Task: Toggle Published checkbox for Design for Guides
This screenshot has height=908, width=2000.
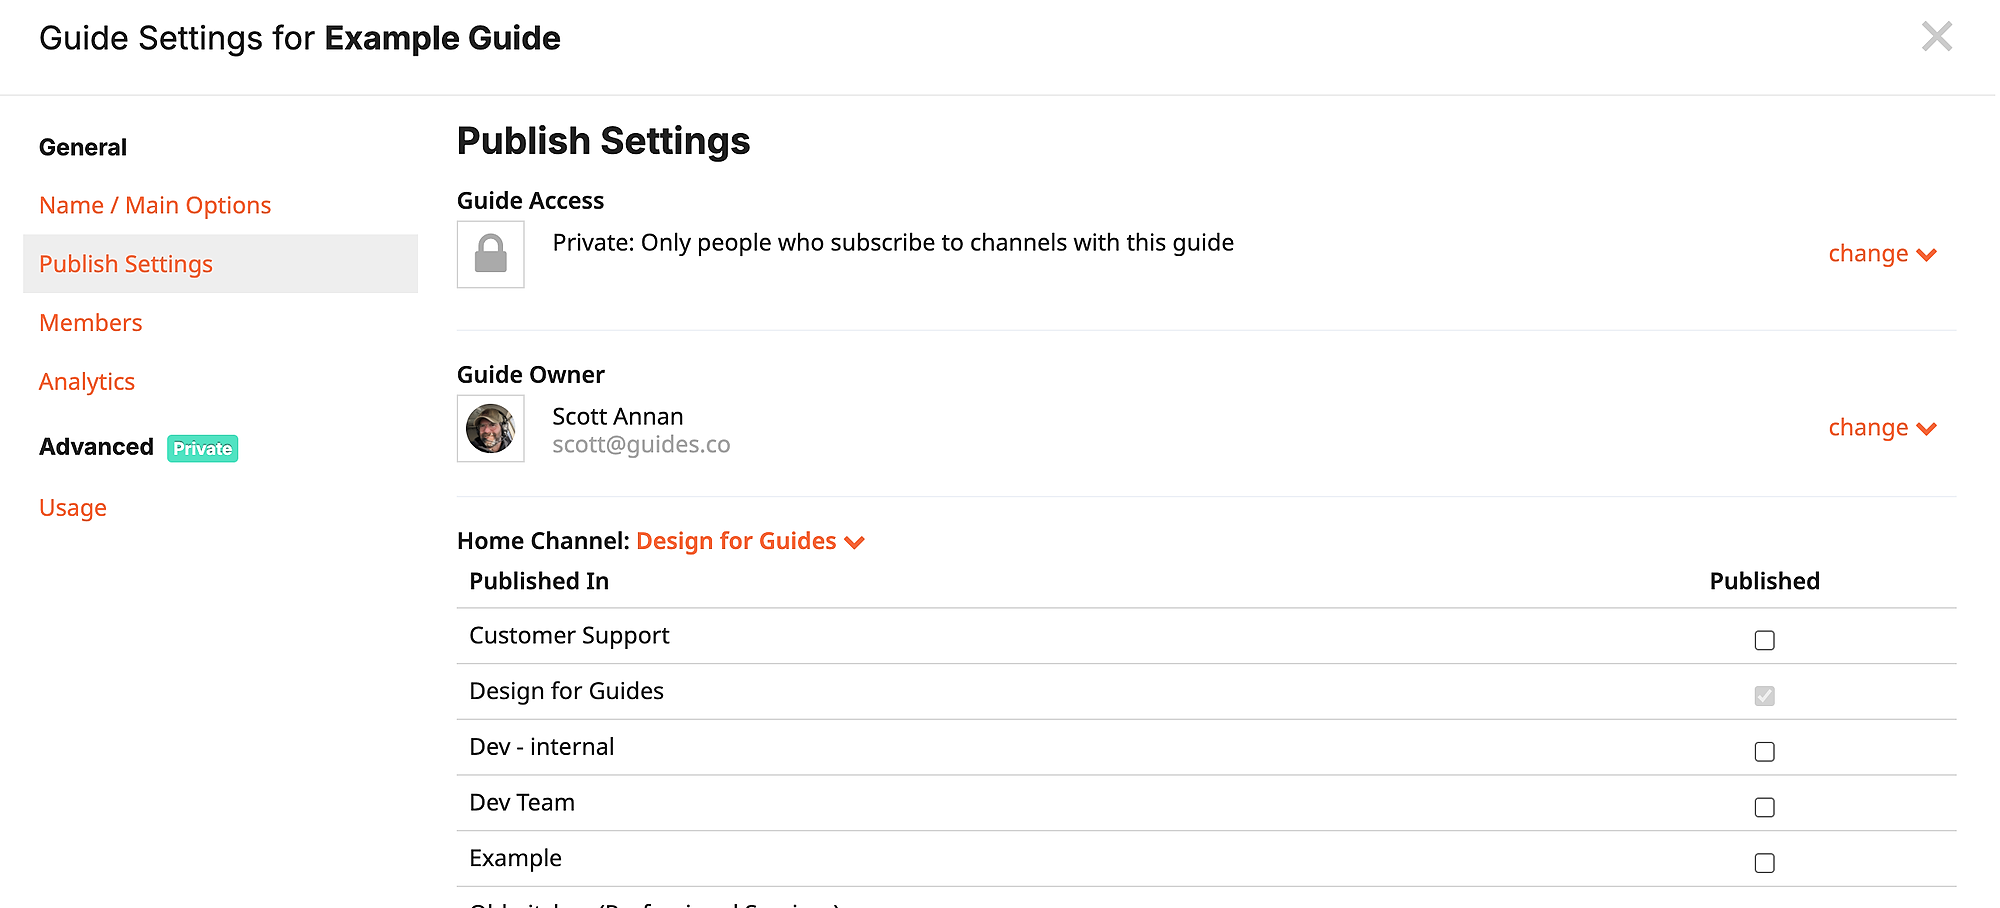Action: pyautogui.click(x=1764, y=696)
